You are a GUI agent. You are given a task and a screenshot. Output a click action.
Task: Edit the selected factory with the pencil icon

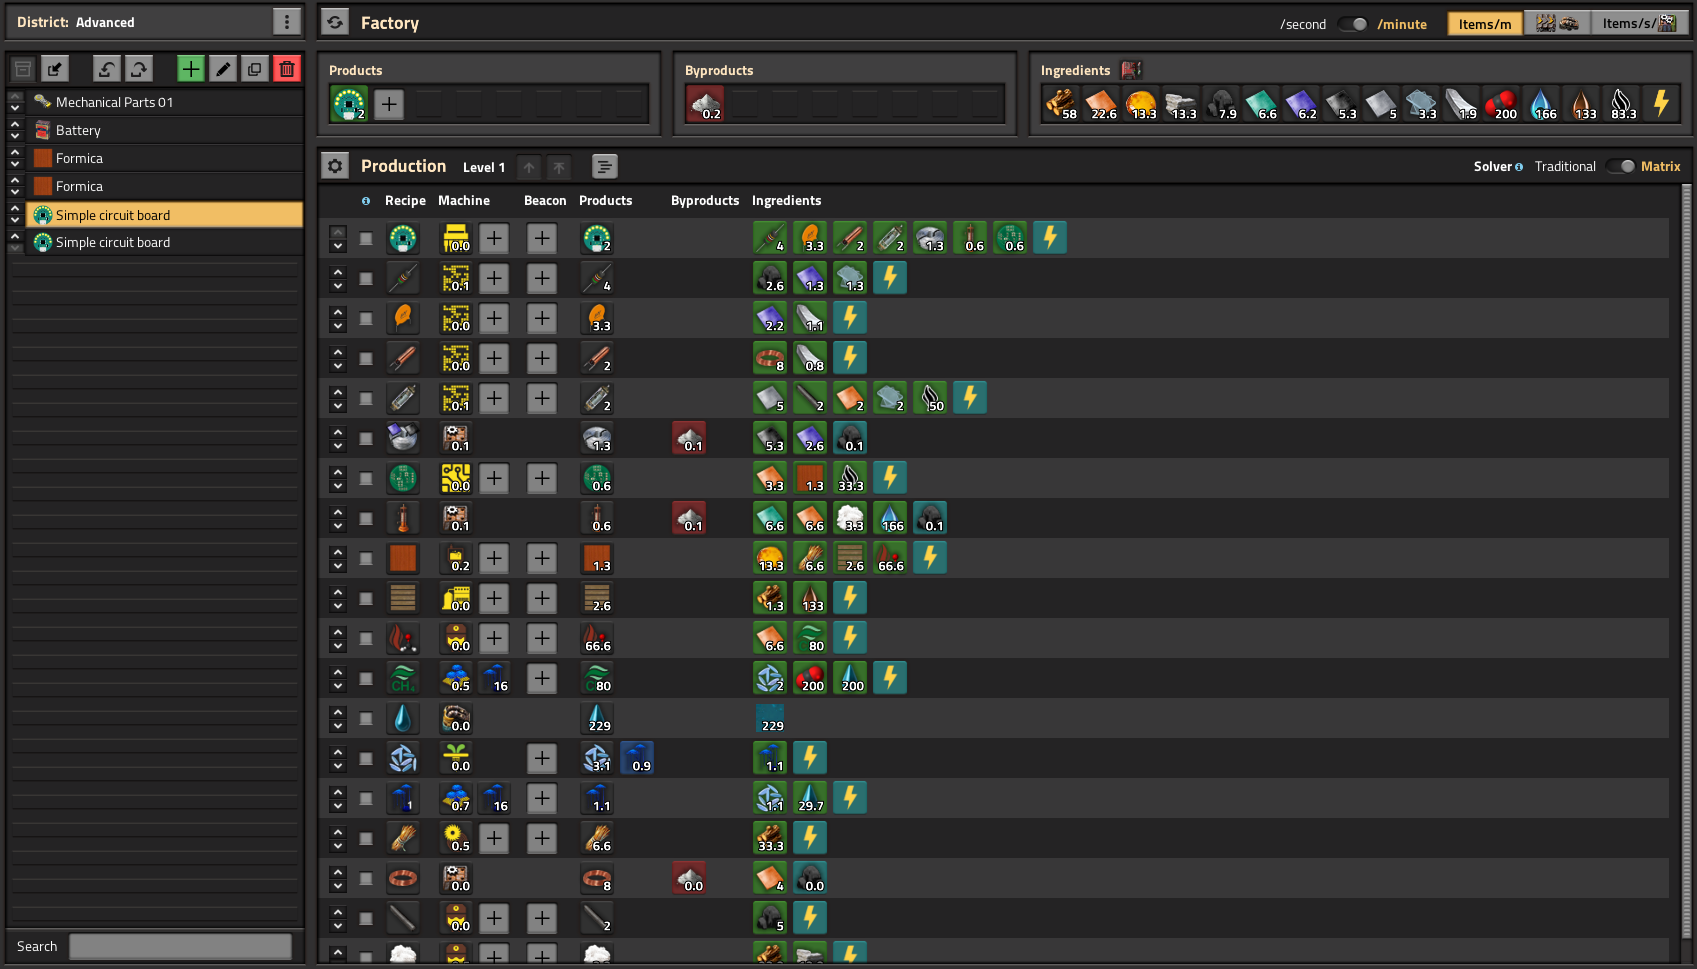223,69
